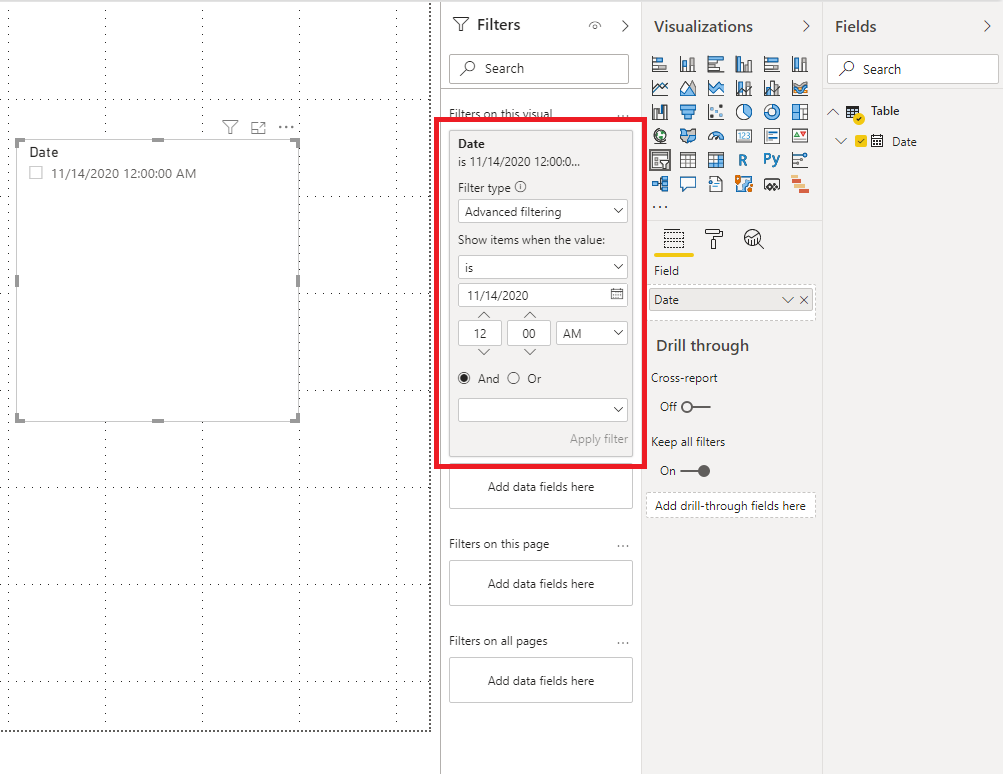Select the Donut chart visual
This screenshot has width=1003, height=774.
pyautogui.click(x=771, y=112)
